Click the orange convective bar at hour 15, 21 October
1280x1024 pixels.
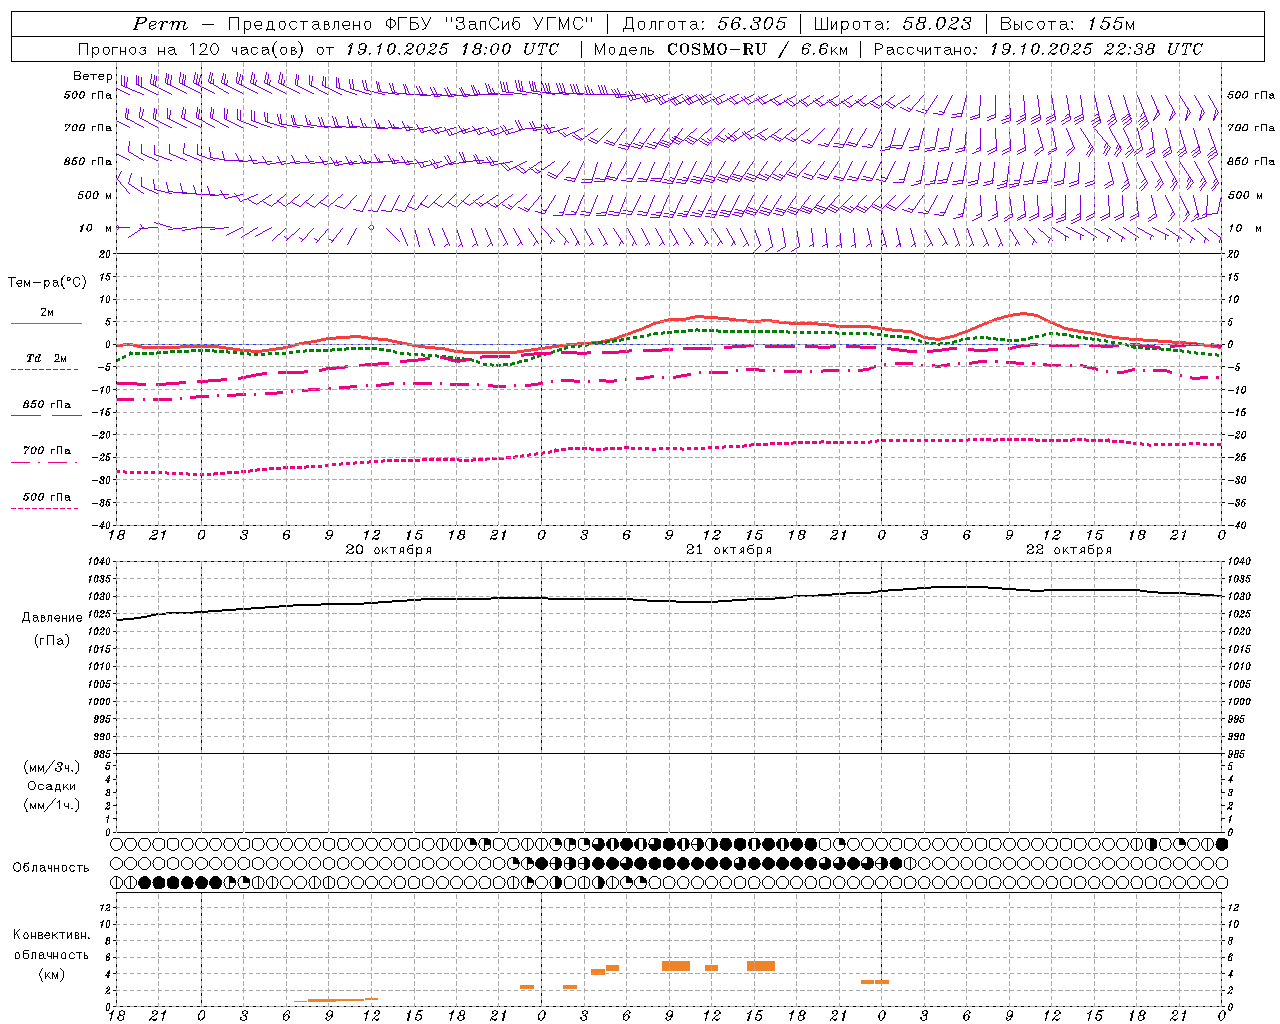tap(761, 966)
